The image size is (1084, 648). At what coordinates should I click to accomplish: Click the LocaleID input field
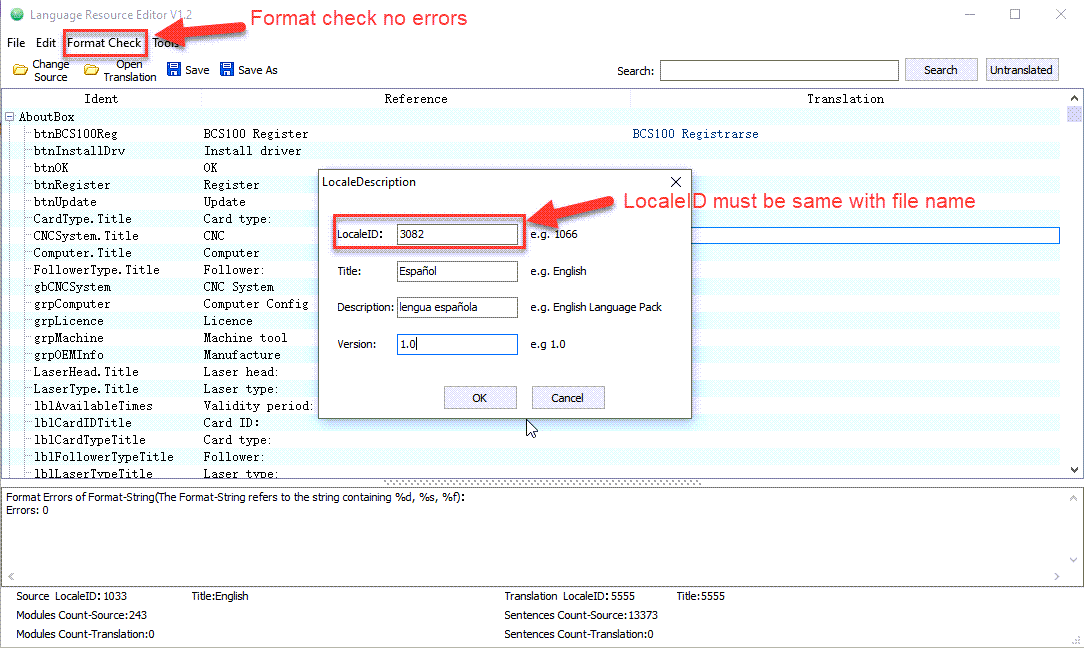point(457,234)
